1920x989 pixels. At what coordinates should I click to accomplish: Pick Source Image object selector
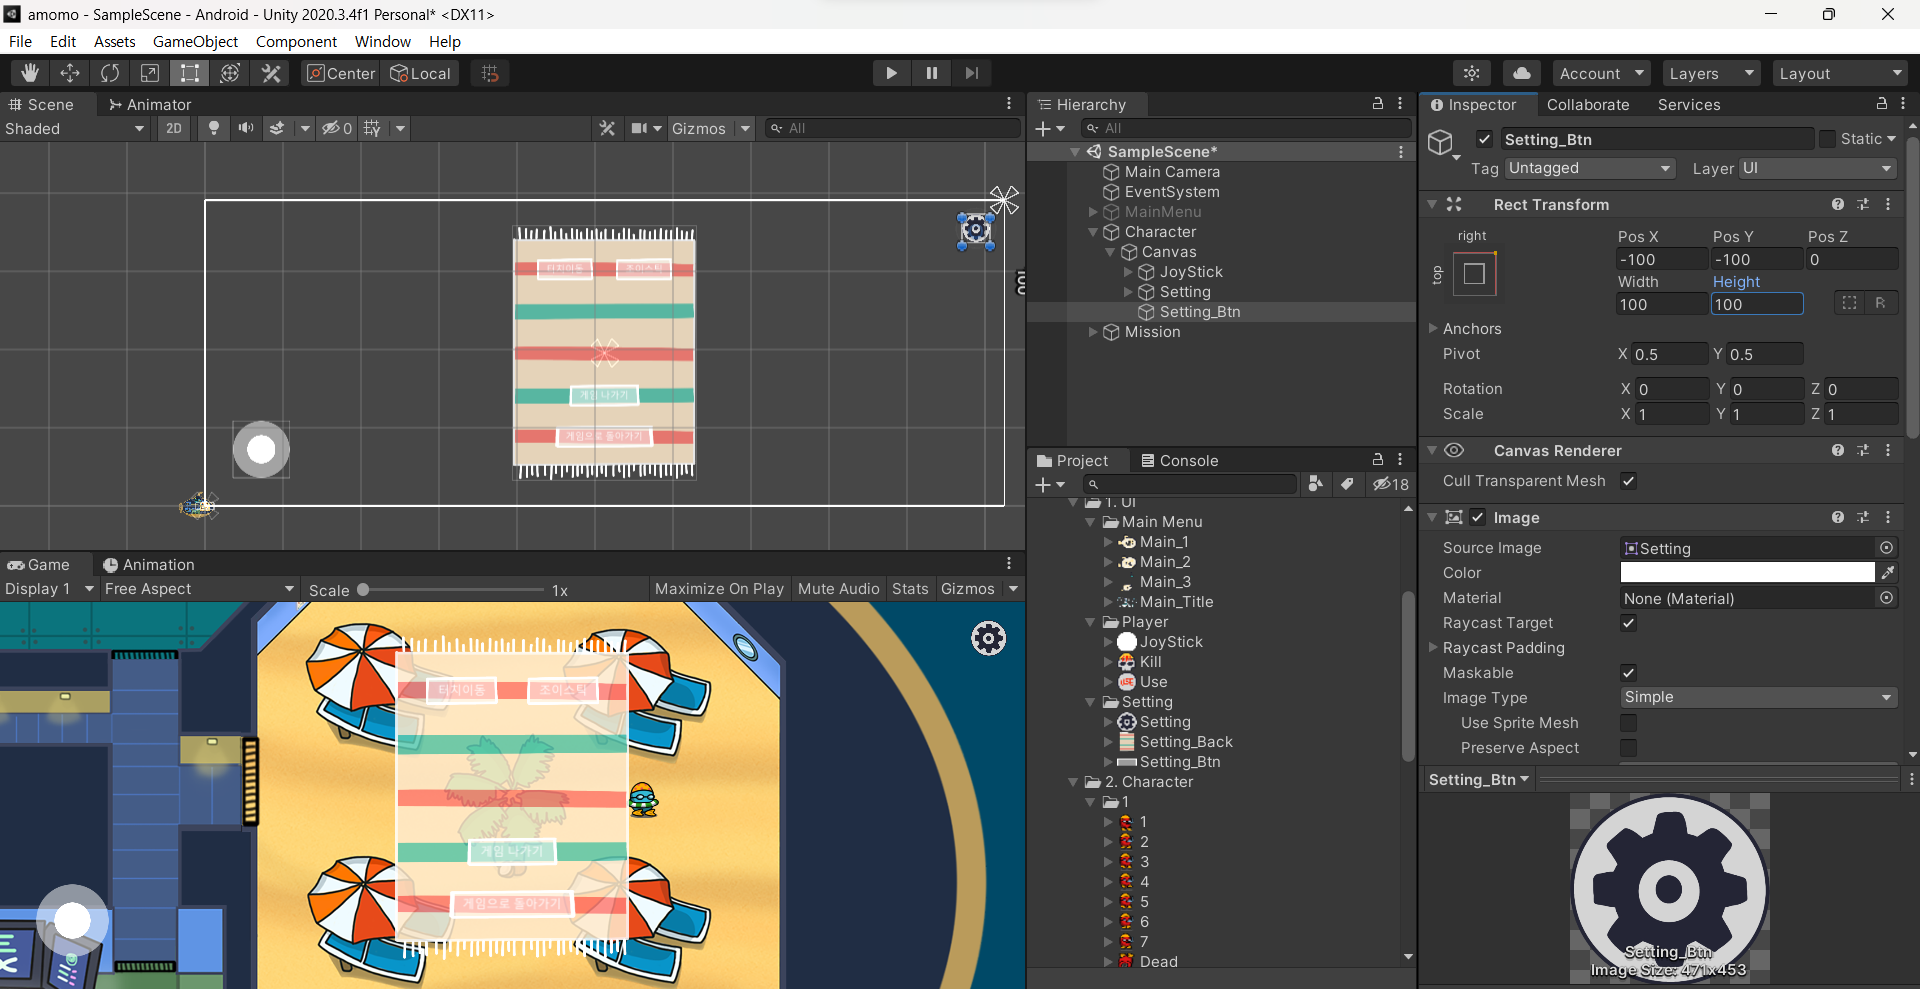1886,548
